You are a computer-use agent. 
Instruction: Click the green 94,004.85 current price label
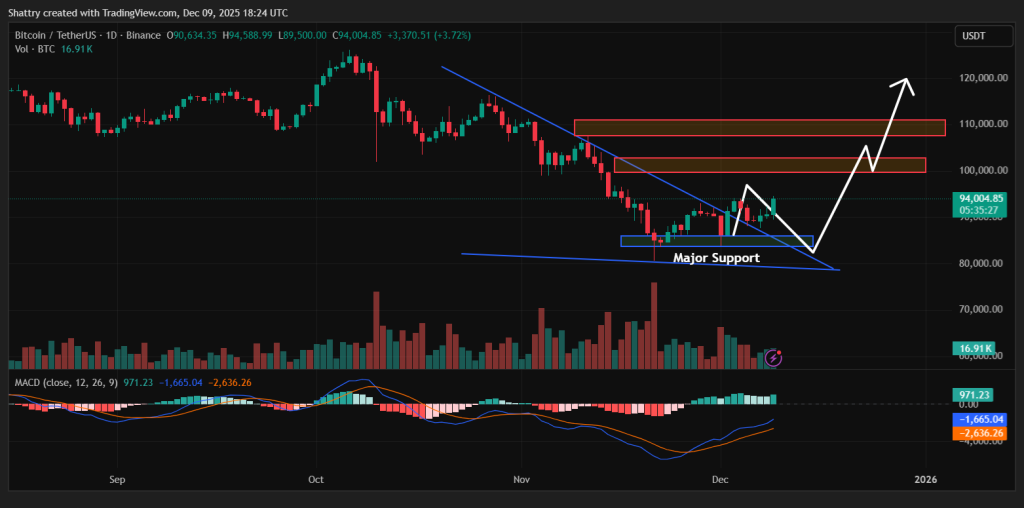click(981, 198)
